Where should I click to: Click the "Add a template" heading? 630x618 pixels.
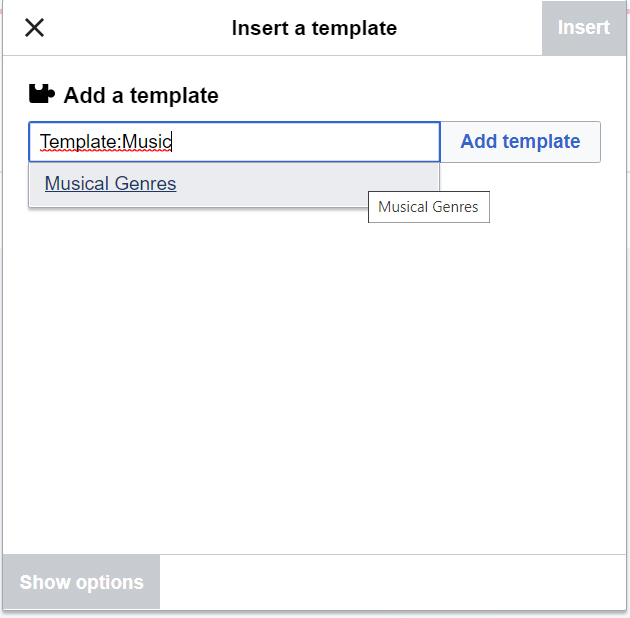[x=140, y=96]
